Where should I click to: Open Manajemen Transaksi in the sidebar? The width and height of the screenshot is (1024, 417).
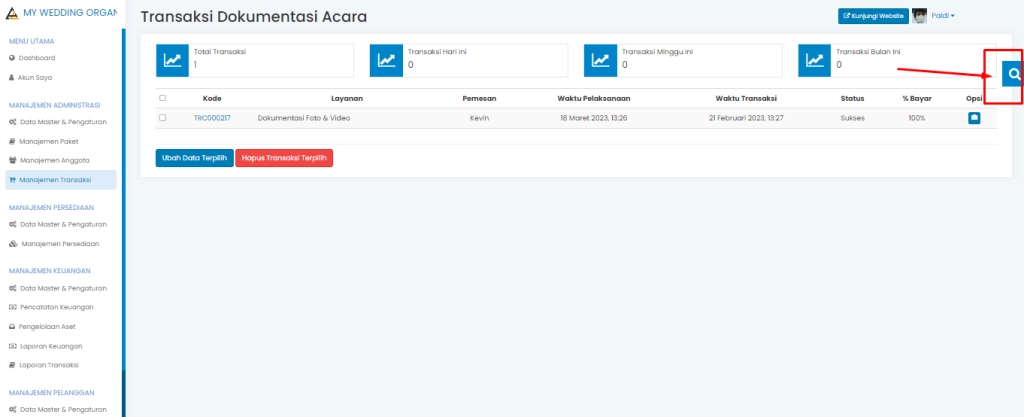pyautogui.click(x=56, y=180)
